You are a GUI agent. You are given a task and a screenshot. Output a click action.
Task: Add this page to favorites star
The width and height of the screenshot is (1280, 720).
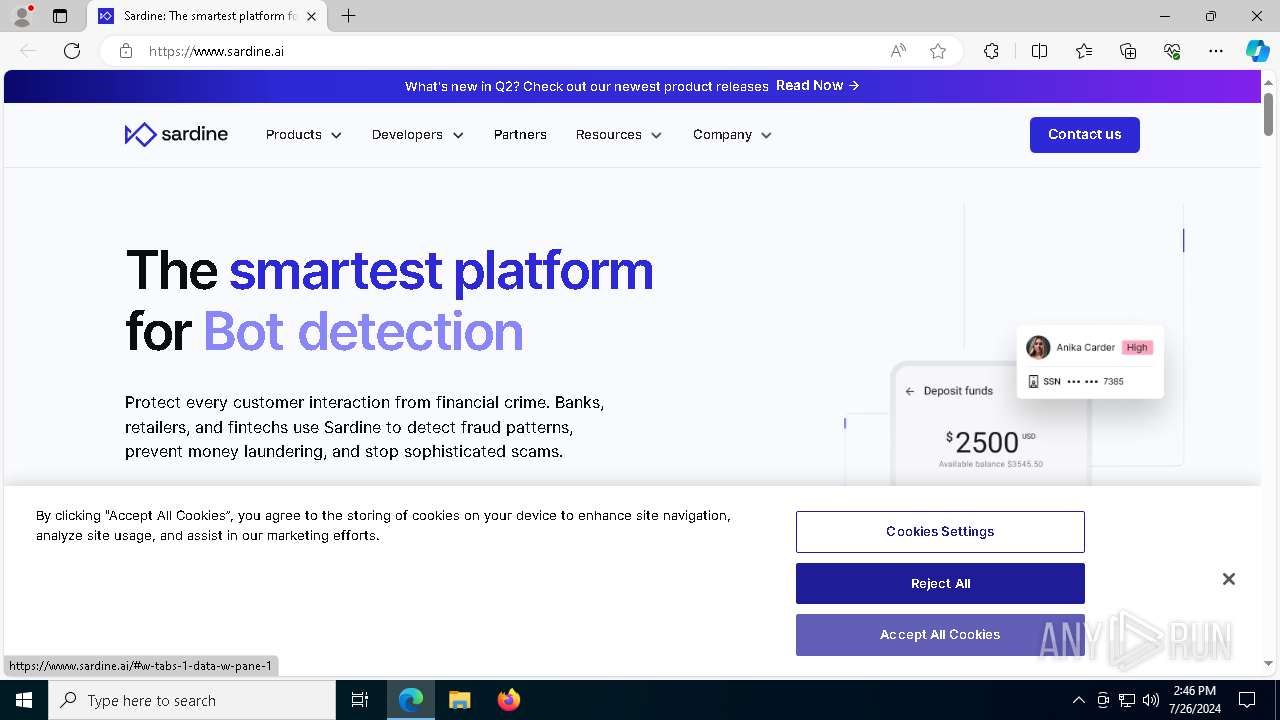pos(938,51)
